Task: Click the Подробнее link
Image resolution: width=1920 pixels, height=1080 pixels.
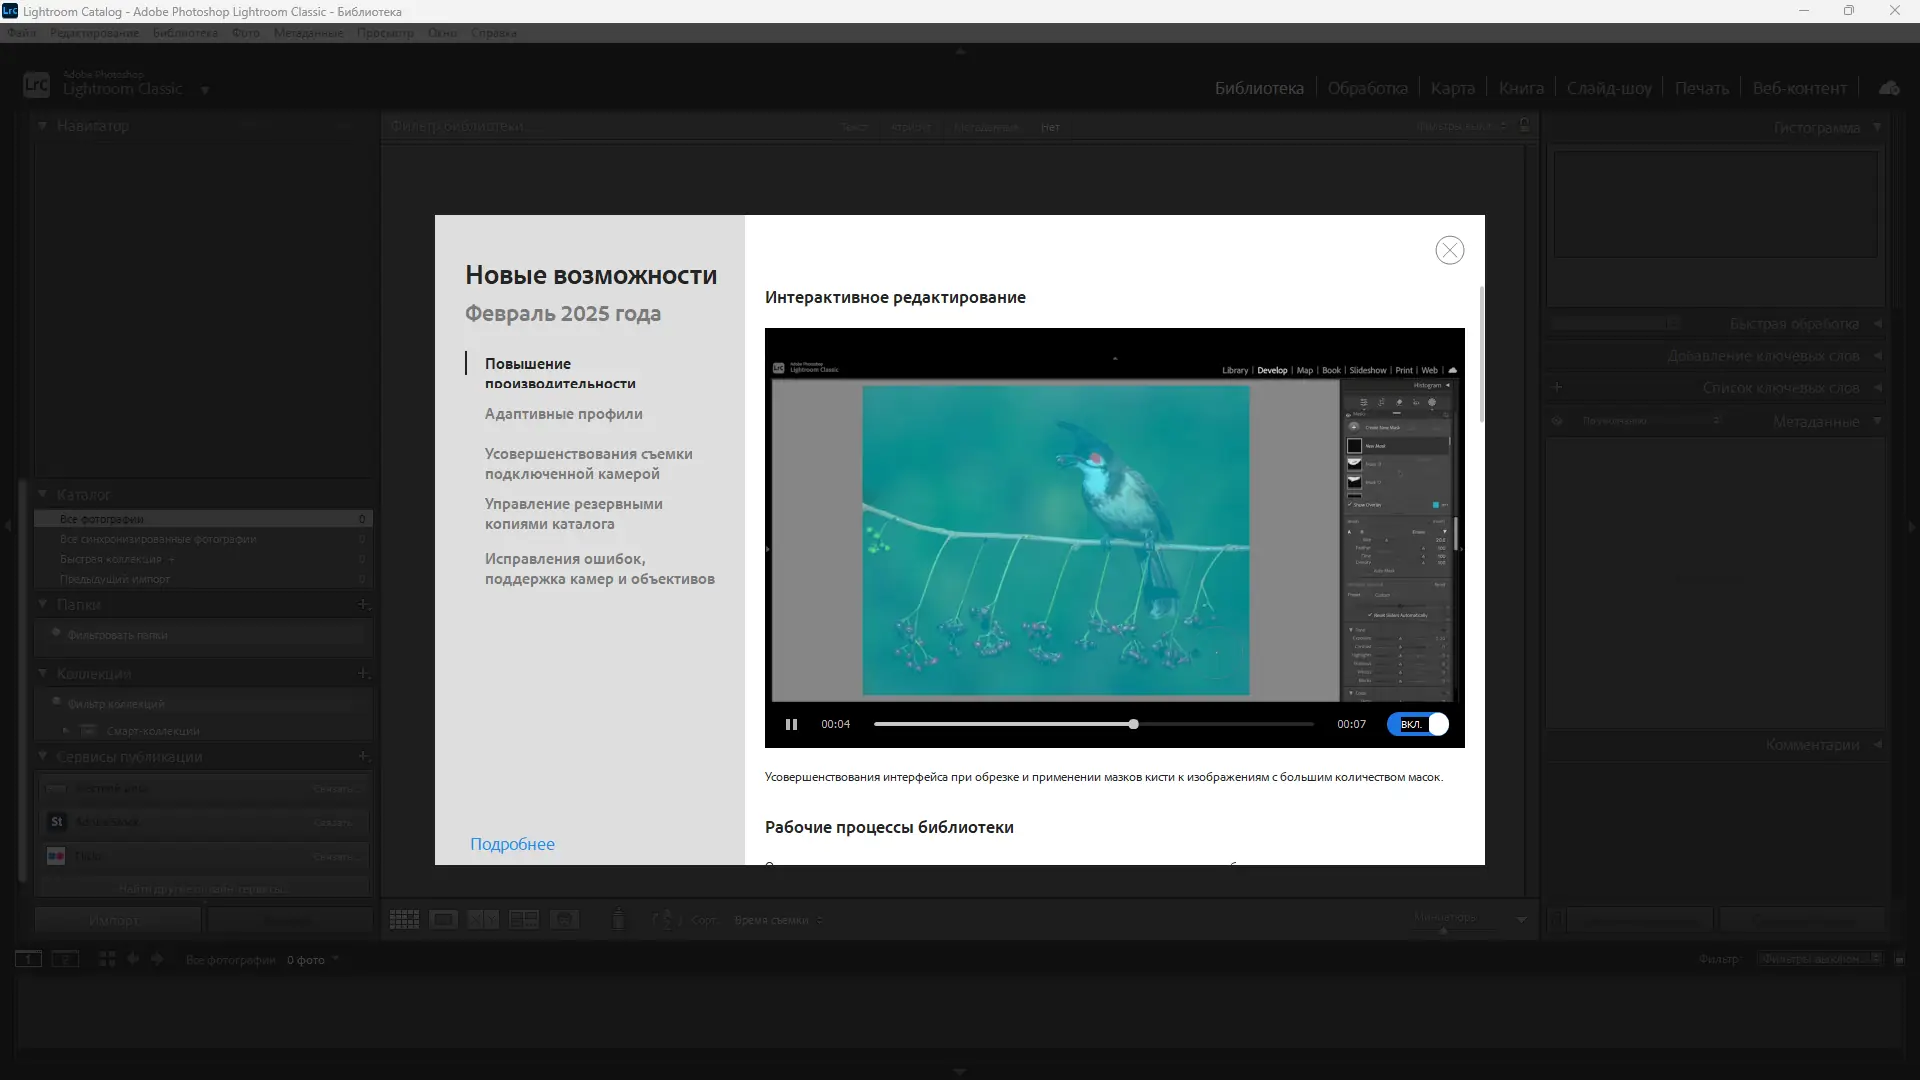Action: pos(512,843)
